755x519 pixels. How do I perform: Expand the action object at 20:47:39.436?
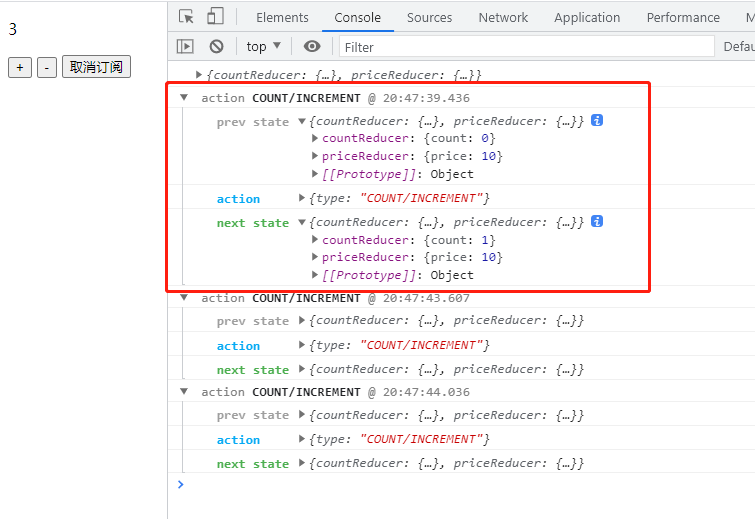(x=301, y=197)
